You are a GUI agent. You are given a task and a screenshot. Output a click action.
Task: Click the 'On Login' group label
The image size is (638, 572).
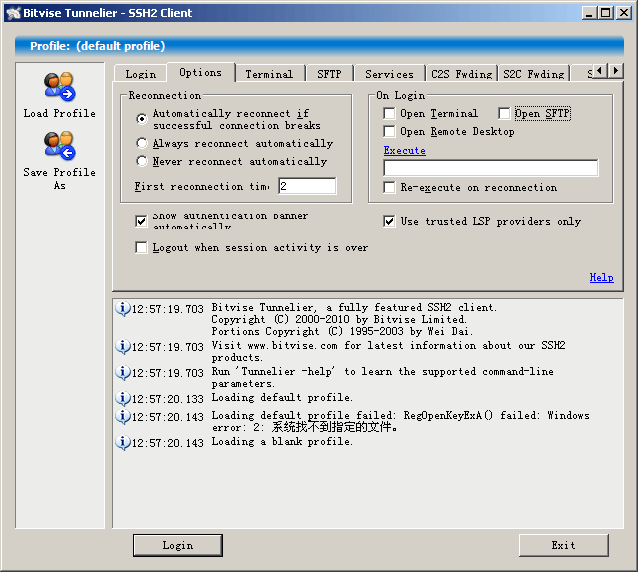tap(400, 95)
